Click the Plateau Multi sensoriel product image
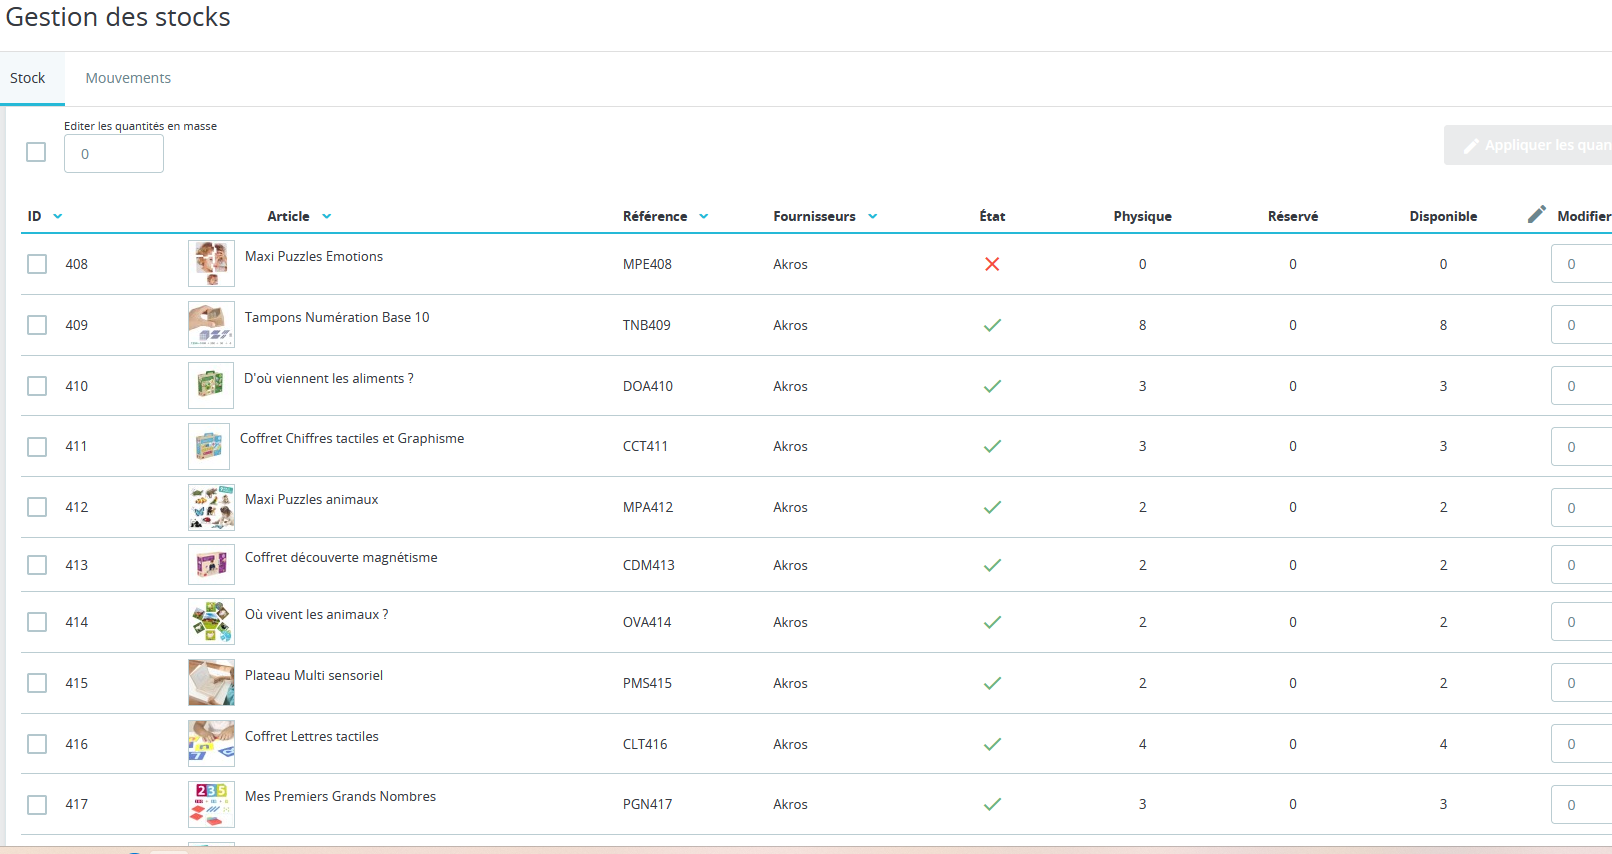The height and width of the screenshot is (854, 1612). coord(211,683)
